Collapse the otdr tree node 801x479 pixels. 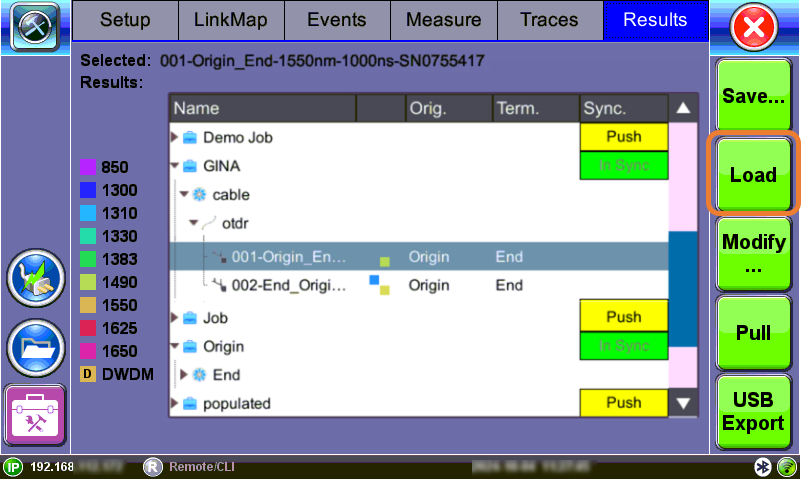[x=195, y=223]
